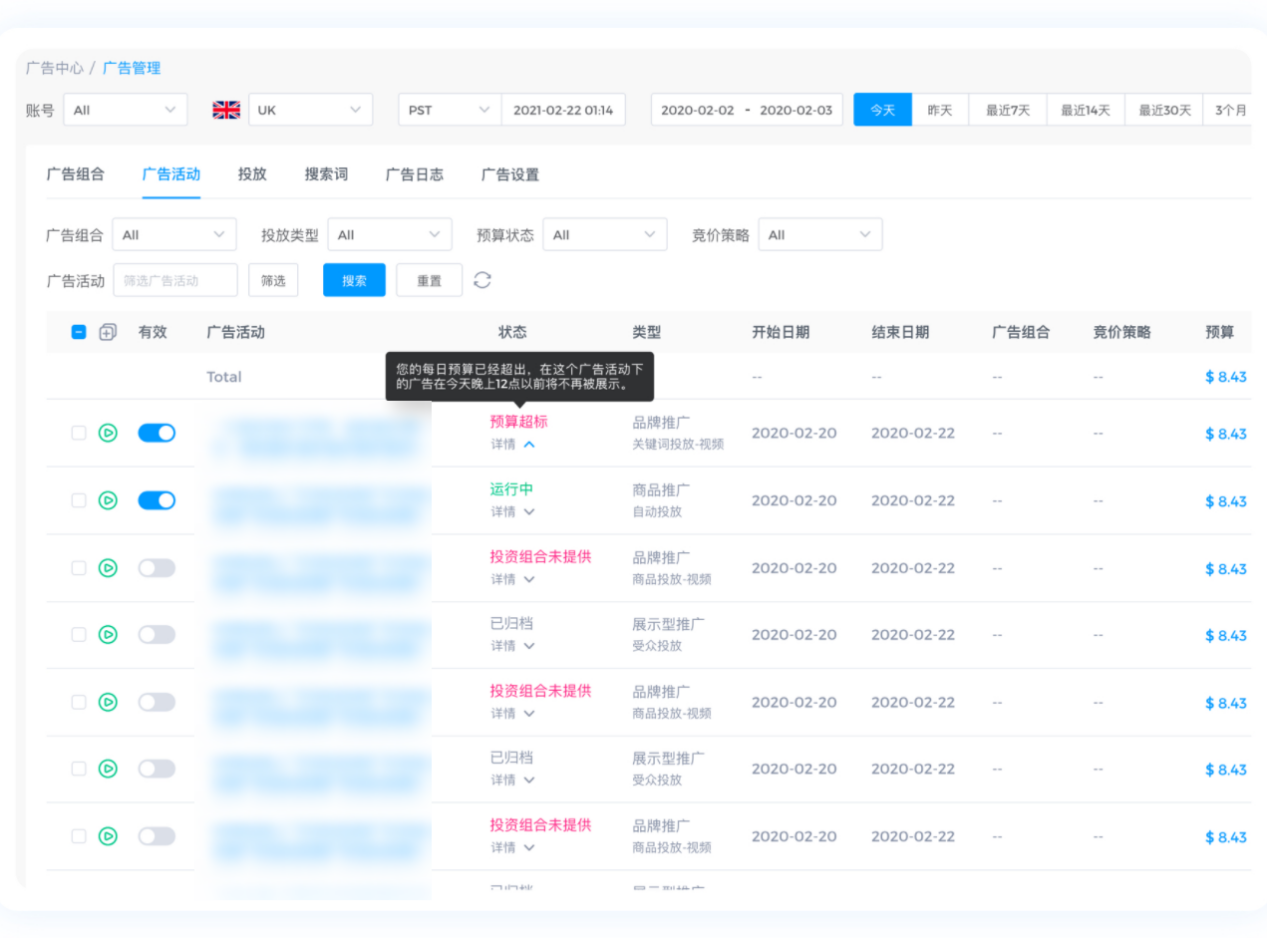1267x938 pixels.
Task: Open the PST timezone dropdown
Action: (449, 110)
